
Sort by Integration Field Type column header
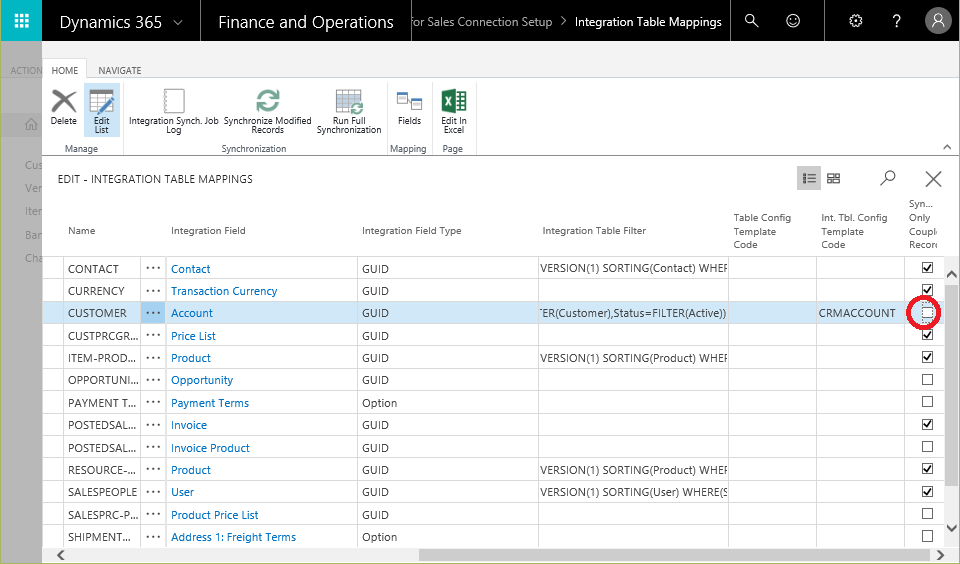(x=411, y=230)
